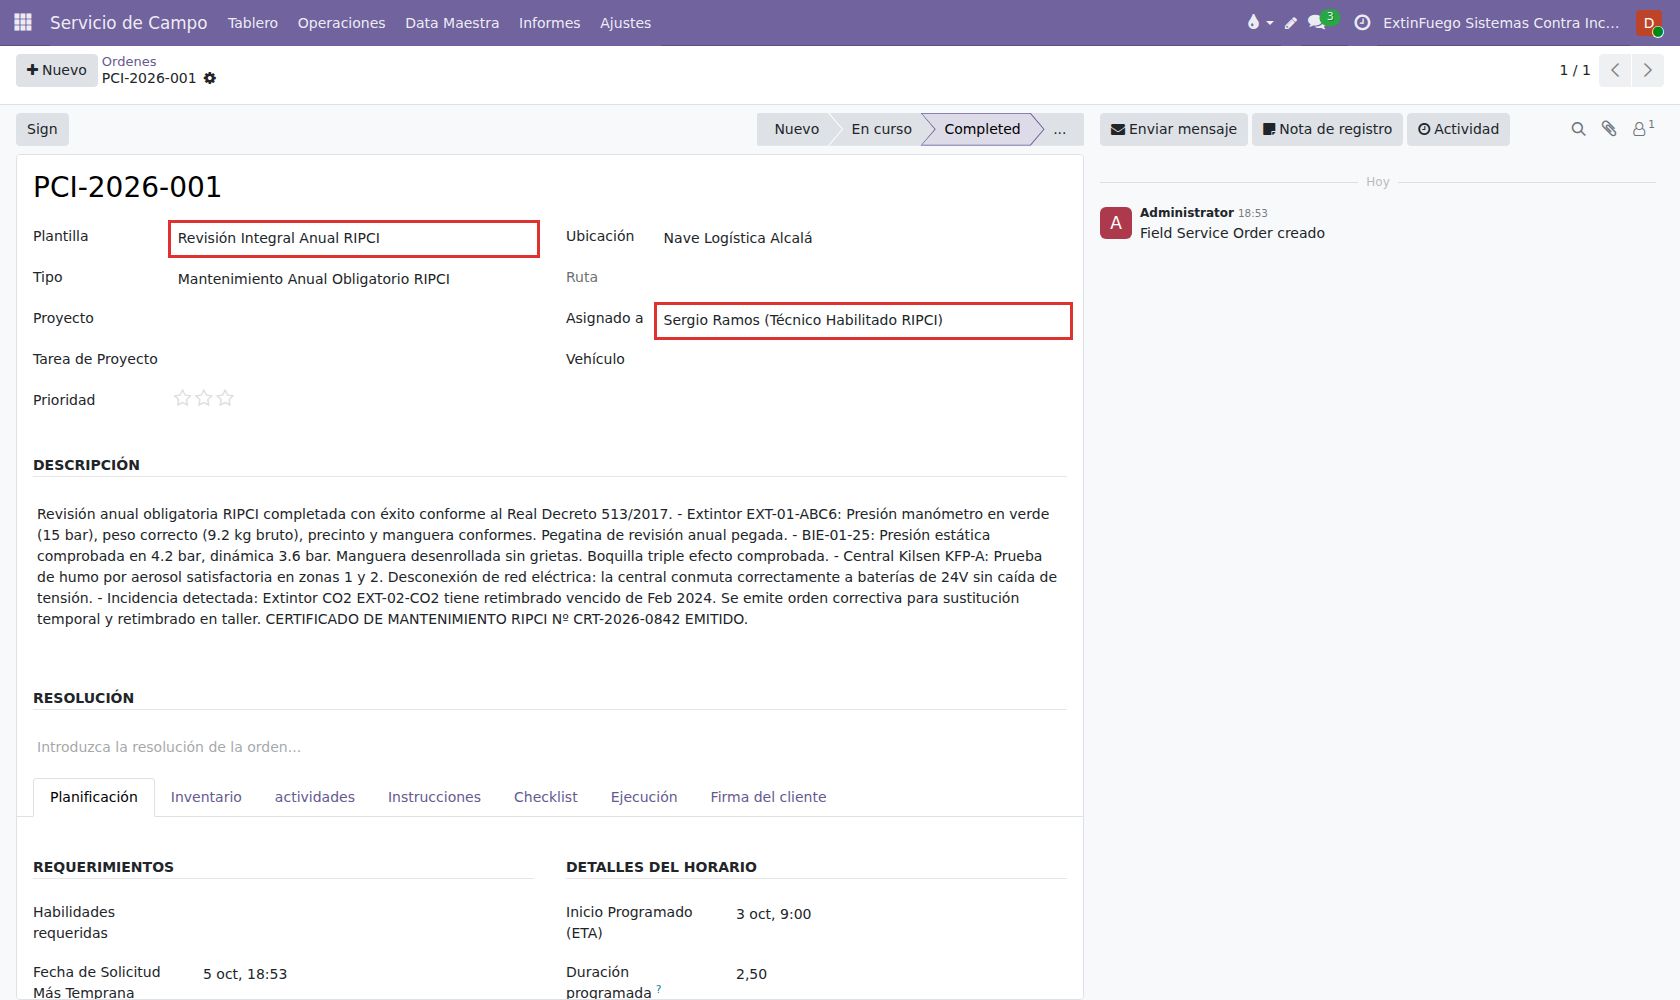
Task: Set status to En curso stage
Action: coord(881,129)
